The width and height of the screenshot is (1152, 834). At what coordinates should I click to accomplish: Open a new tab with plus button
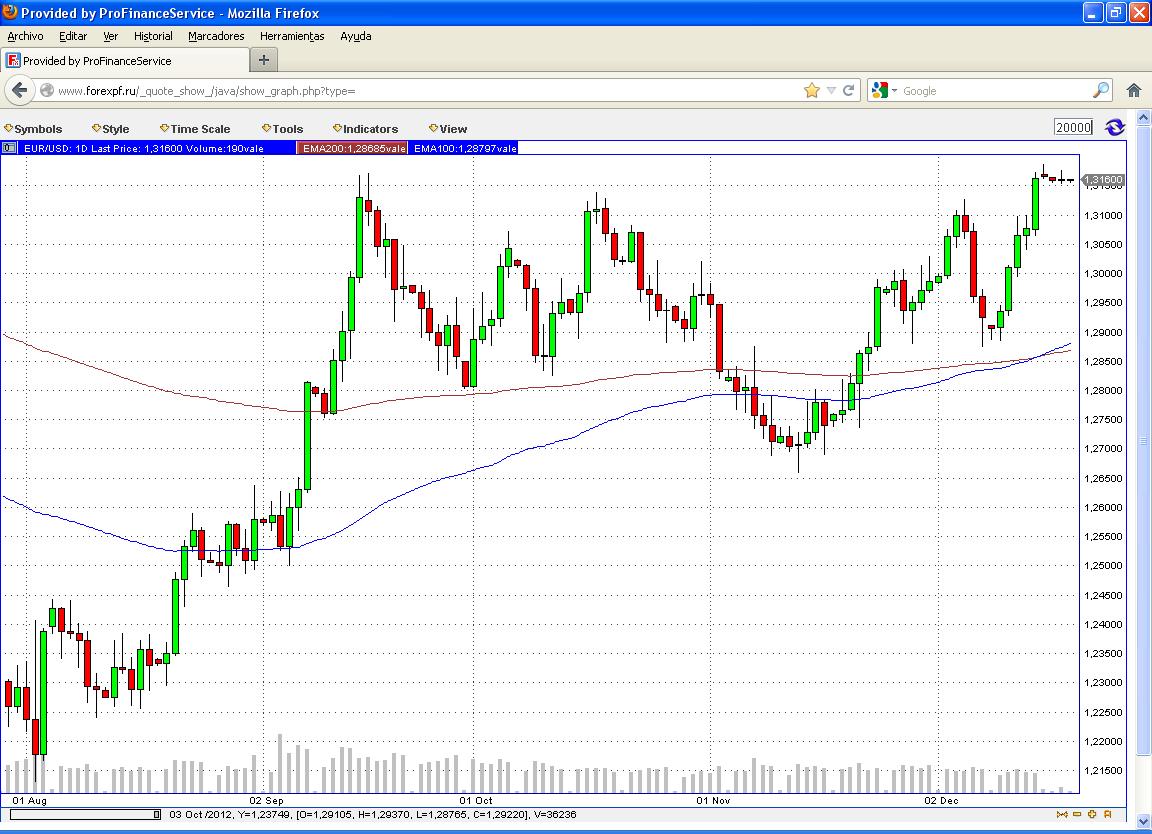[x=264, y=60]
